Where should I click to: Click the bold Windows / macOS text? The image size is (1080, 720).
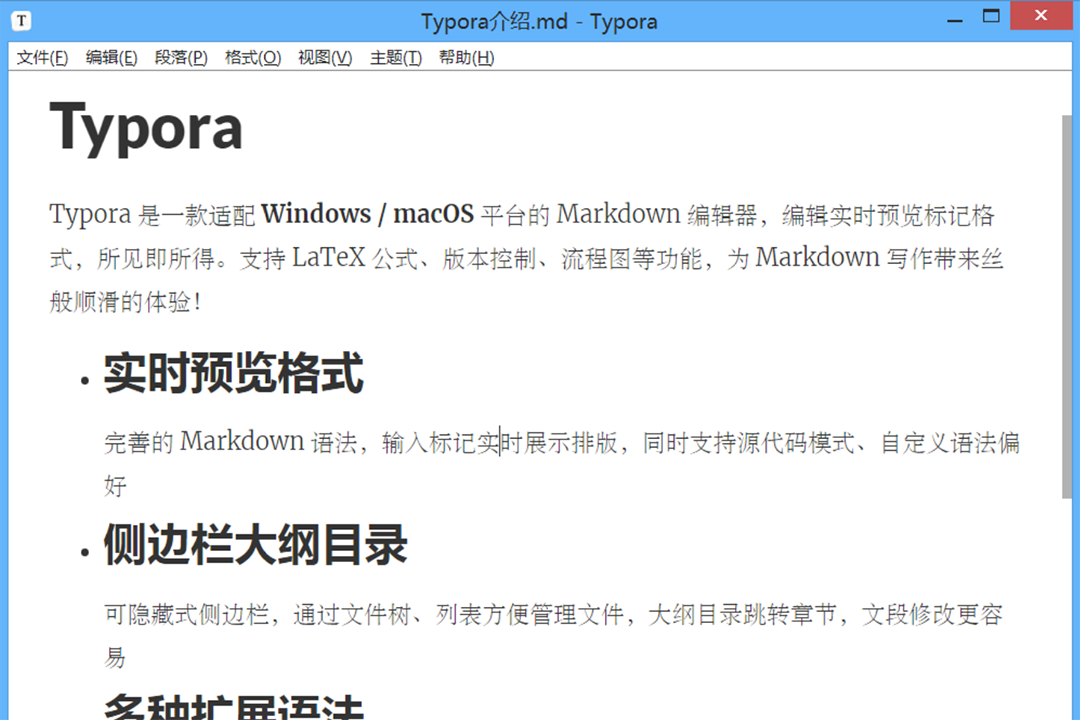[x=368, y=214]
